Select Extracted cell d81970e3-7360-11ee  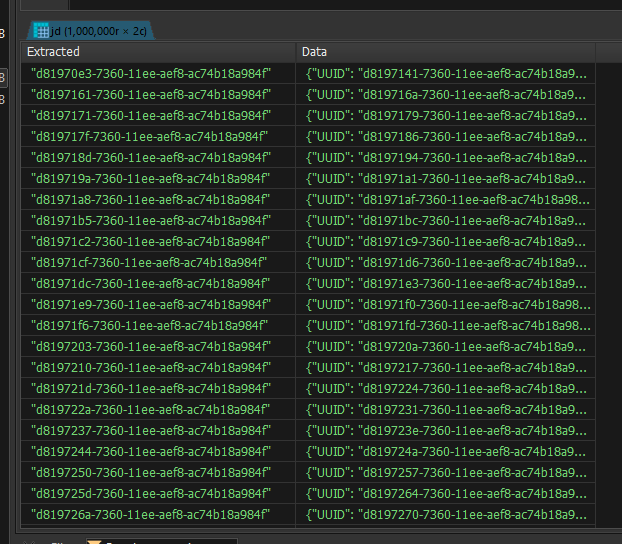click(x=150, y=73)
